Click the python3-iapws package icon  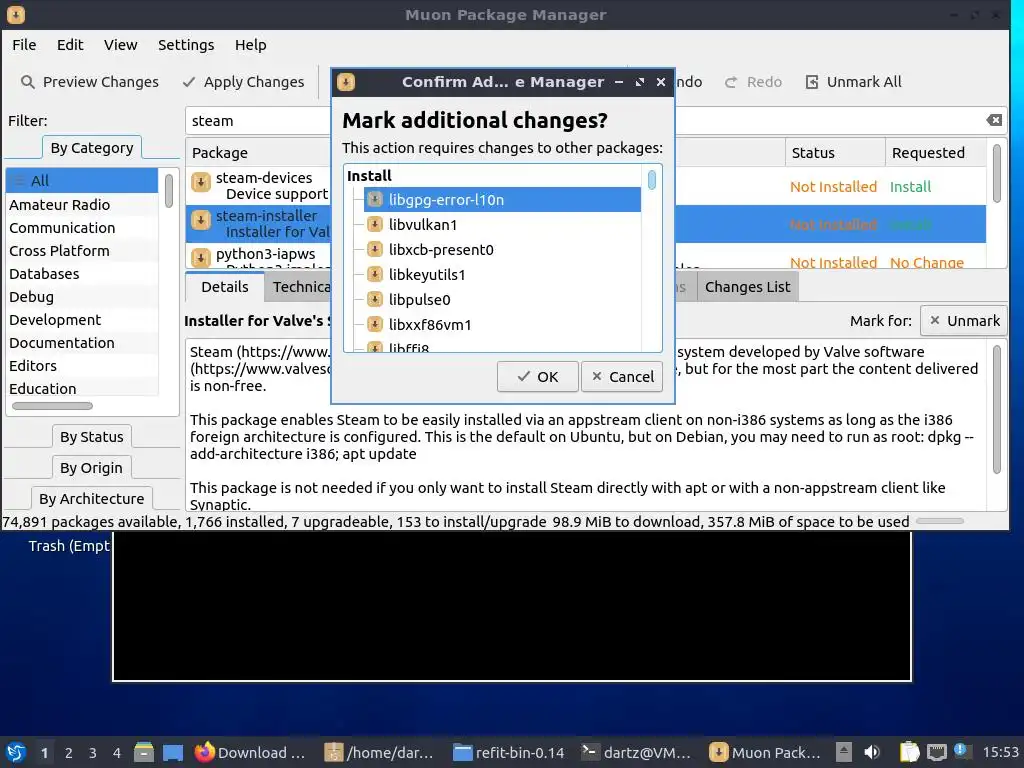point(201,257)
